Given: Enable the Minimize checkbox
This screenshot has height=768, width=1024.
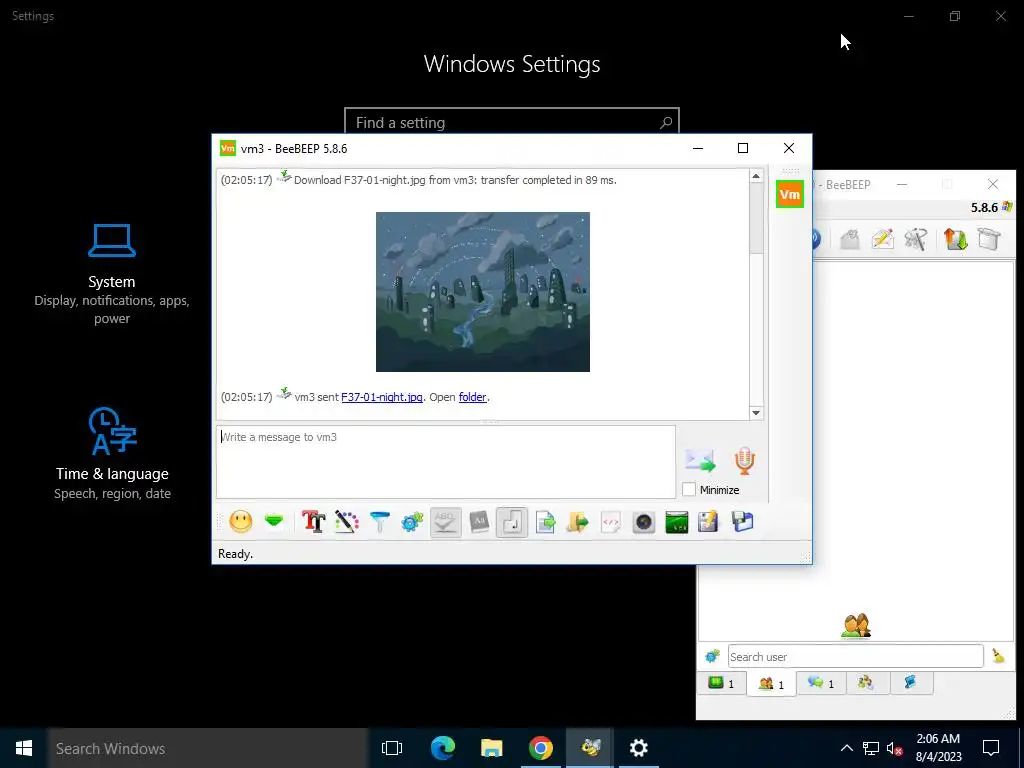Looking at the screenshot, I should pyautogui.click(x=689, y=489).
